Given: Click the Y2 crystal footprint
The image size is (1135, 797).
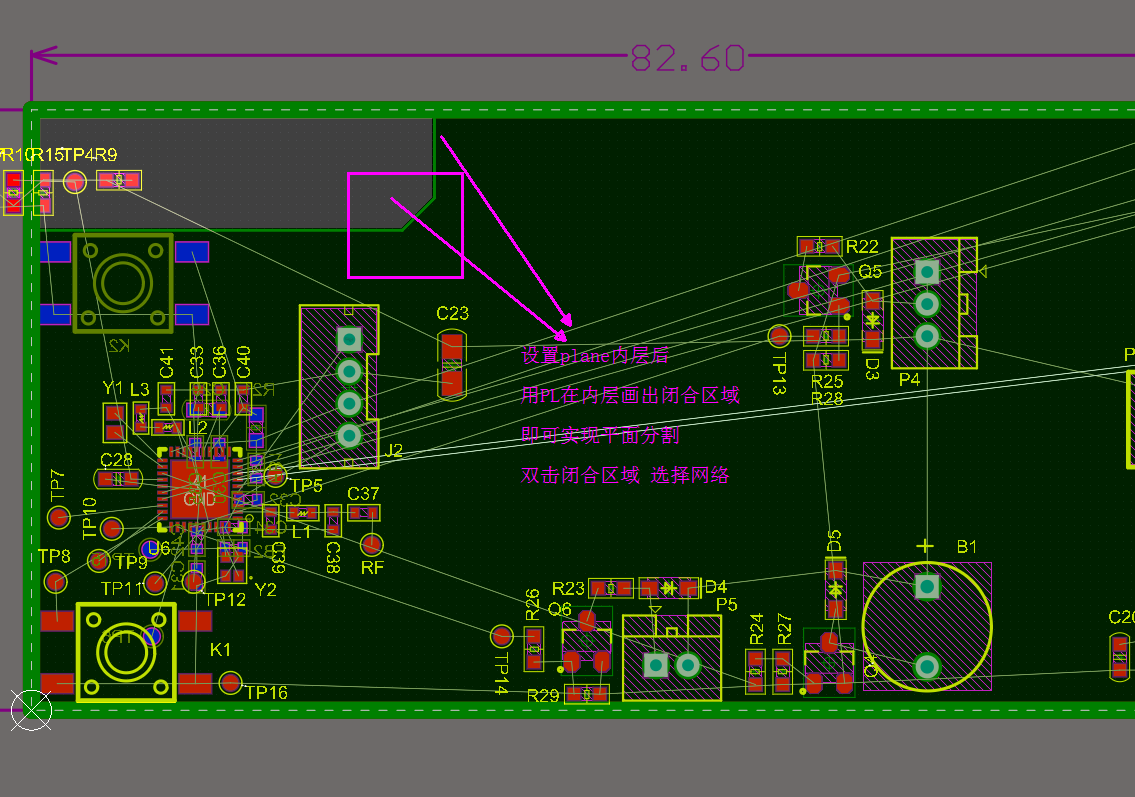Looking at the screenshot, I should point(232,564).
